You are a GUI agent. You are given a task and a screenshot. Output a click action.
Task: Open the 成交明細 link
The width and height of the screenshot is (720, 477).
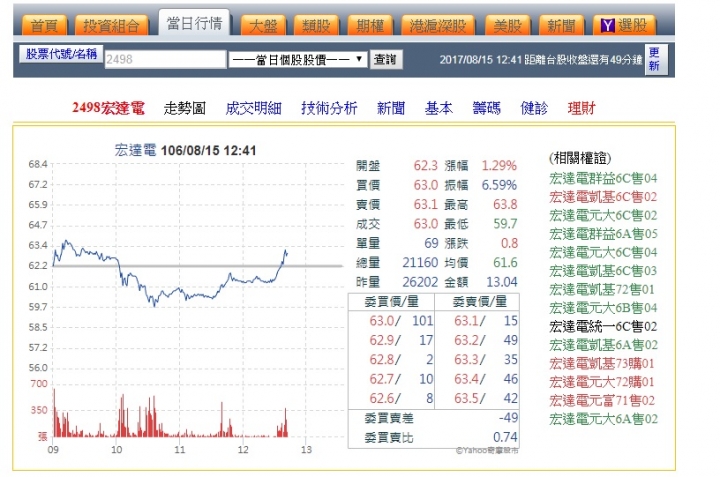tap(253, 108)
